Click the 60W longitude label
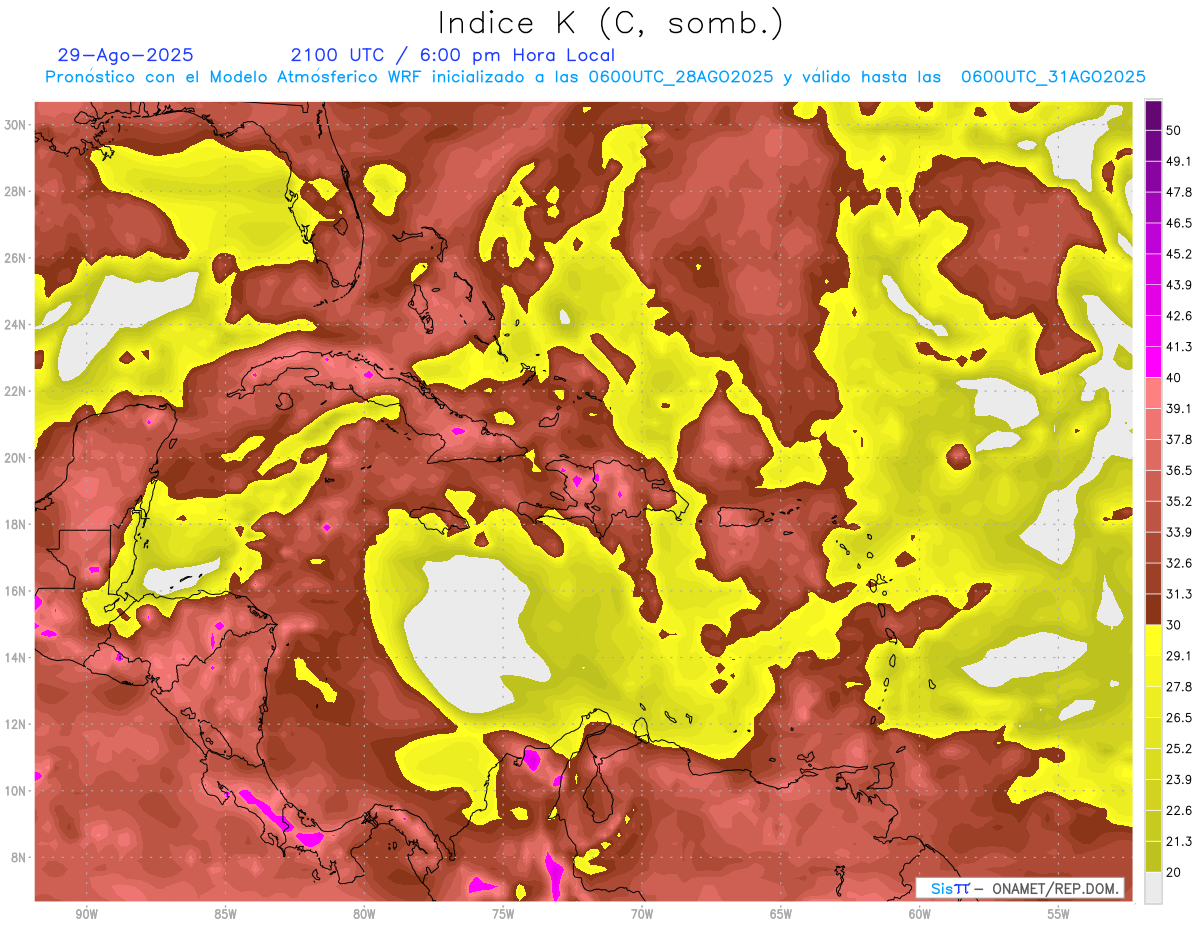The width and height of the screenshot is (1200, 927). point(920,915)
